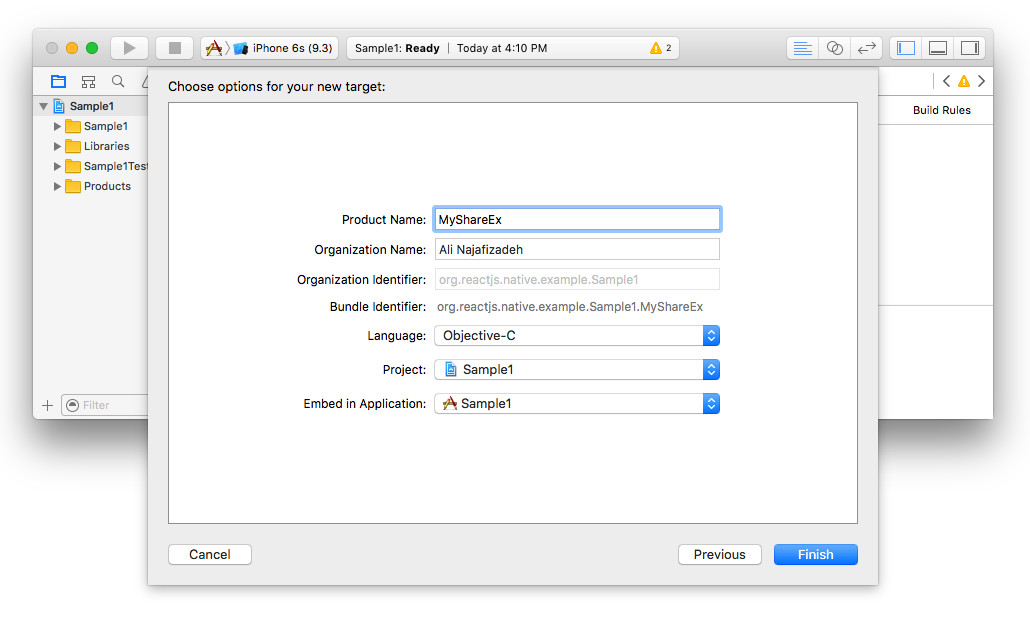This screenshot has height=623, width=1030.
Task: Select the Products folder row
Action: click(91, 186)
